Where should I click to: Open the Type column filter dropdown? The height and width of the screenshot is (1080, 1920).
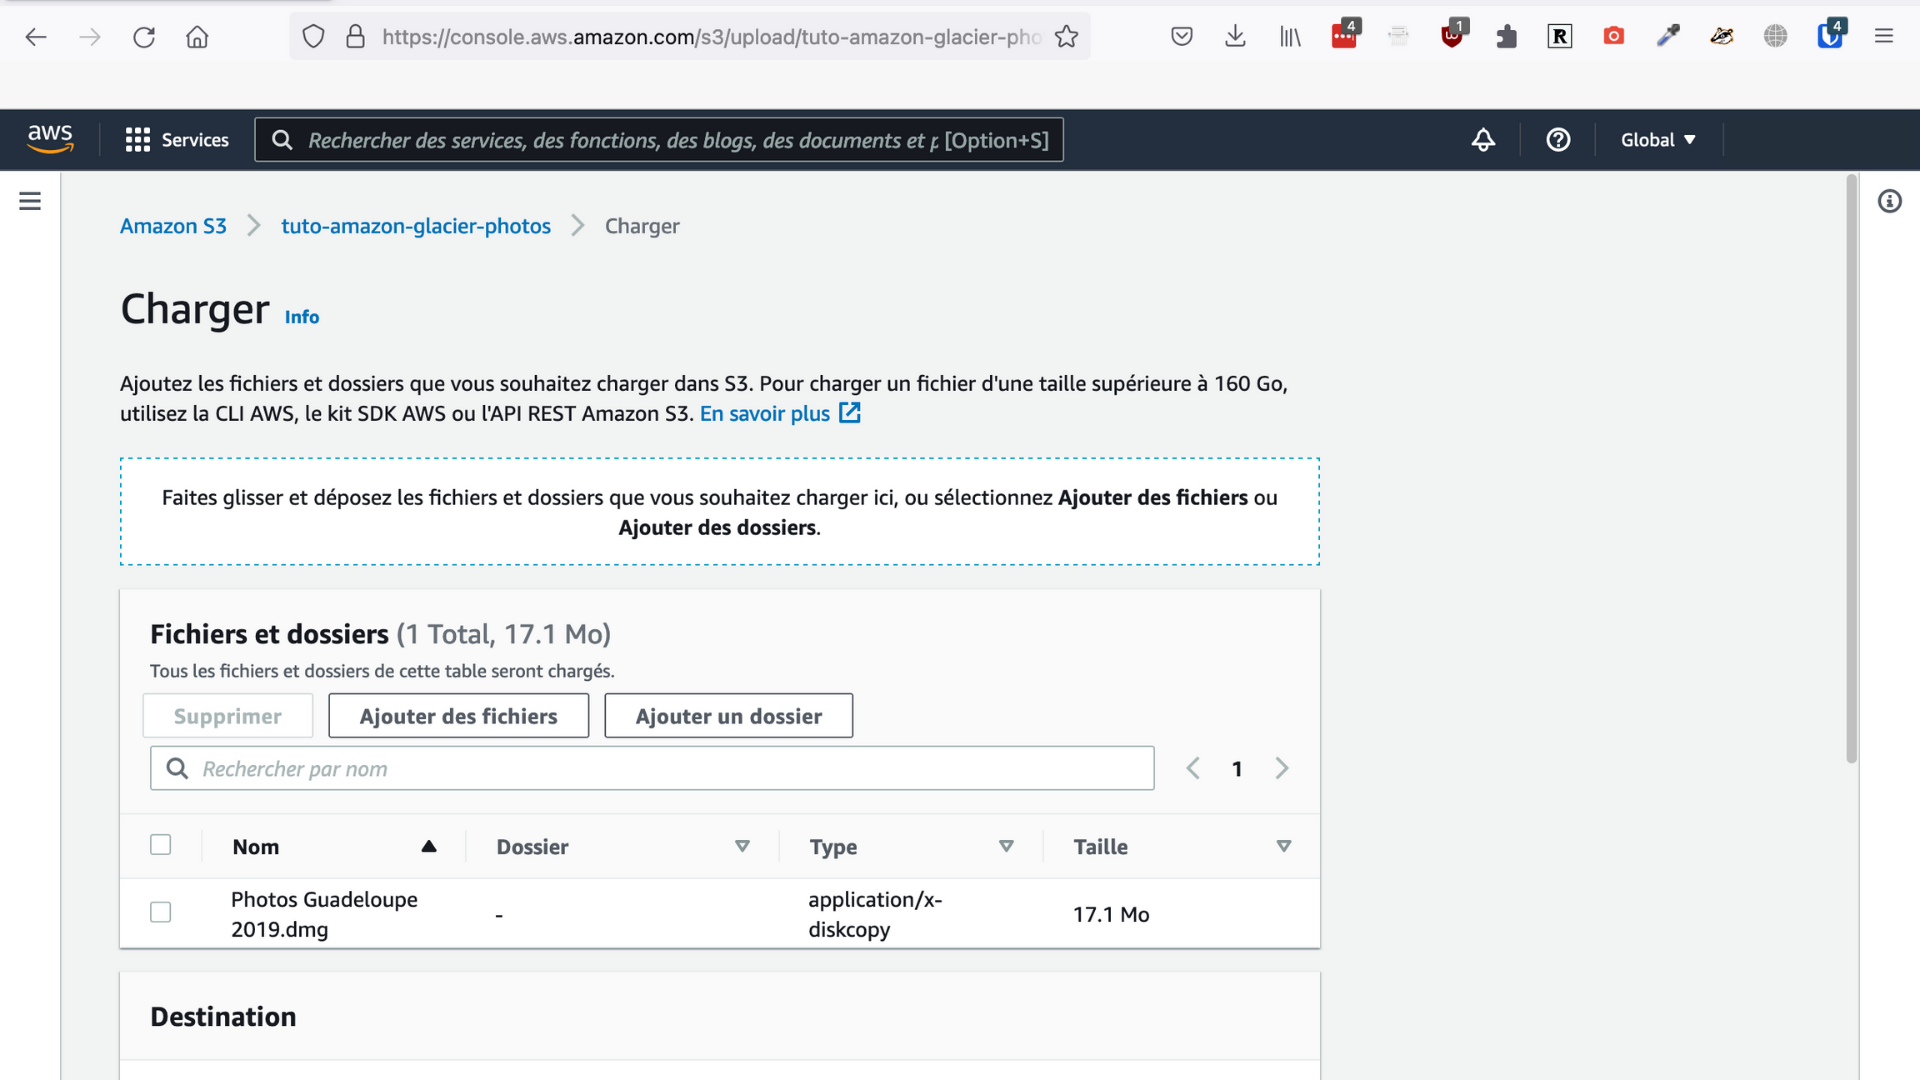click(x=1006, y=845)
